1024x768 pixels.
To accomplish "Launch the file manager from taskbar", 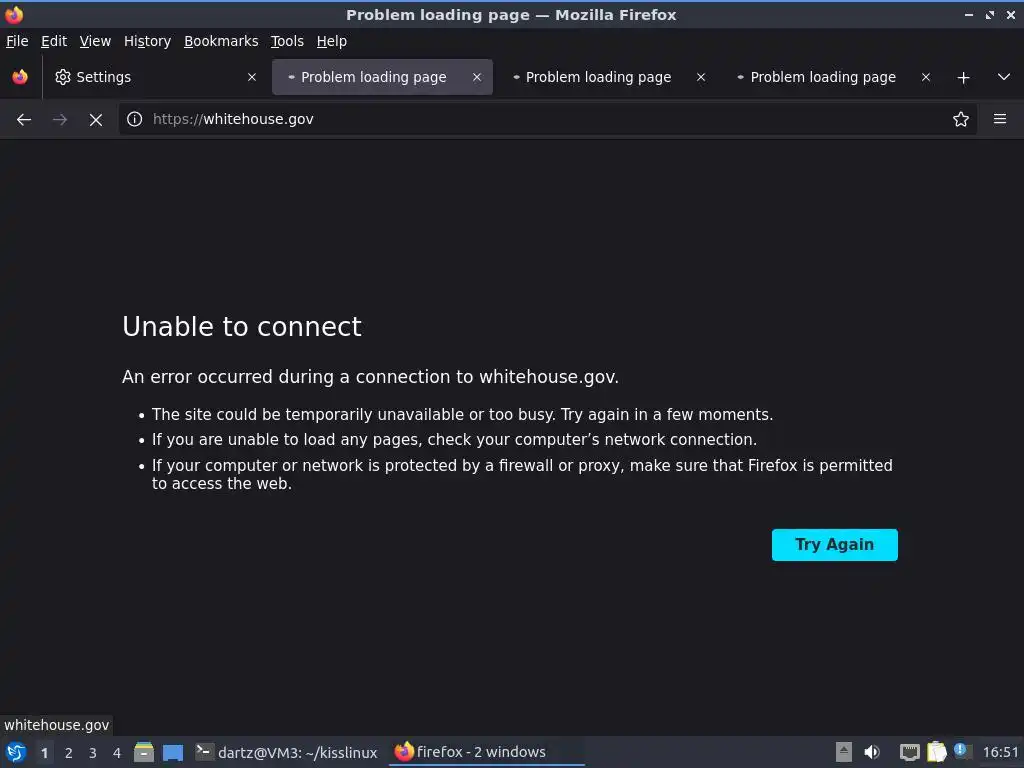I will point(144,752).
